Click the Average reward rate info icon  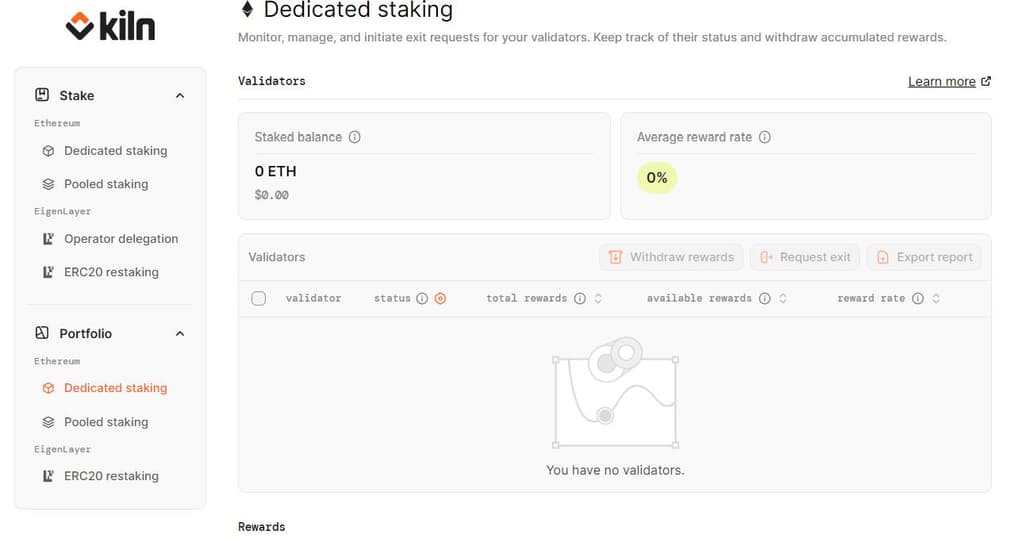pos(765,137)
